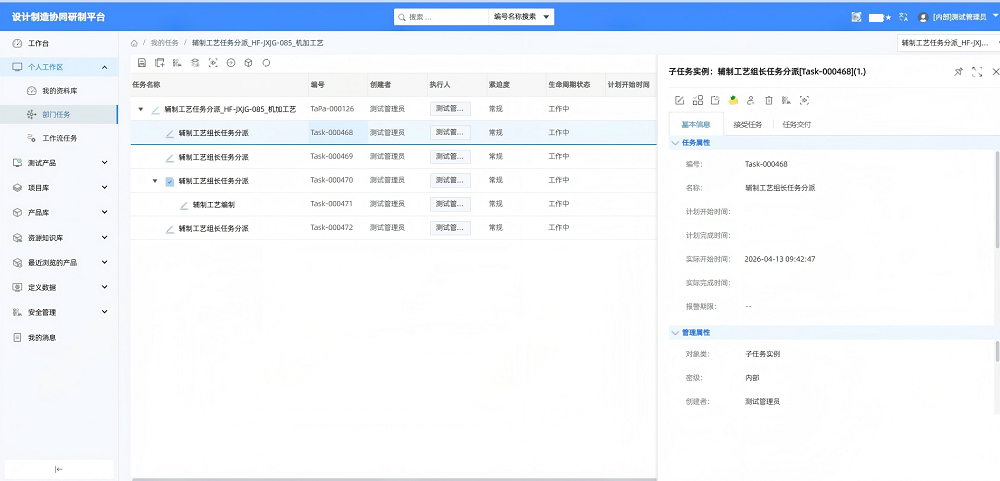Click the home icon in the breadcrumb
Viewport: 1000px width, 481px height.
134,43
